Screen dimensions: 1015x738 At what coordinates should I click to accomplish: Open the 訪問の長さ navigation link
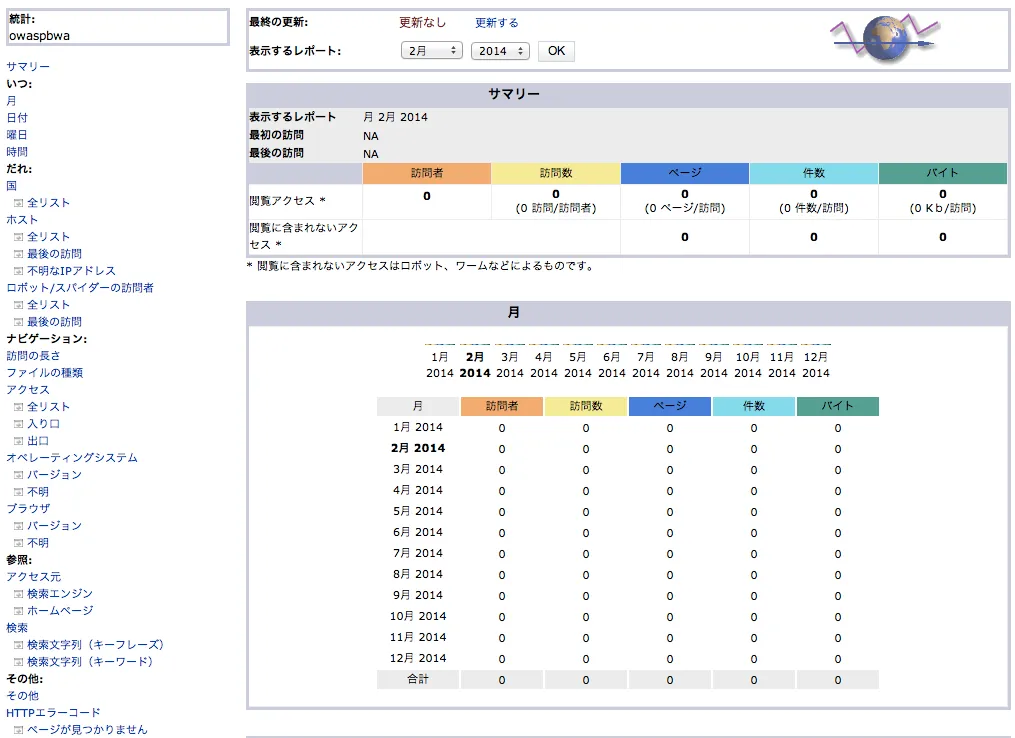35,355
